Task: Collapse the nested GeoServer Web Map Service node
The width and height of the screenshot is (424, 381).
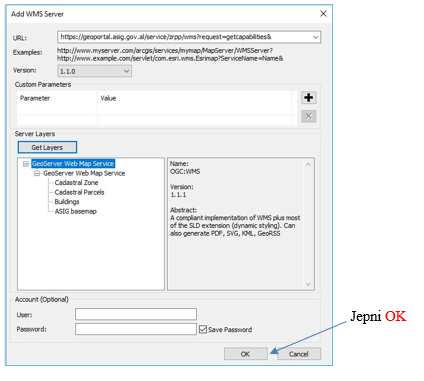Action: (37, 173)
